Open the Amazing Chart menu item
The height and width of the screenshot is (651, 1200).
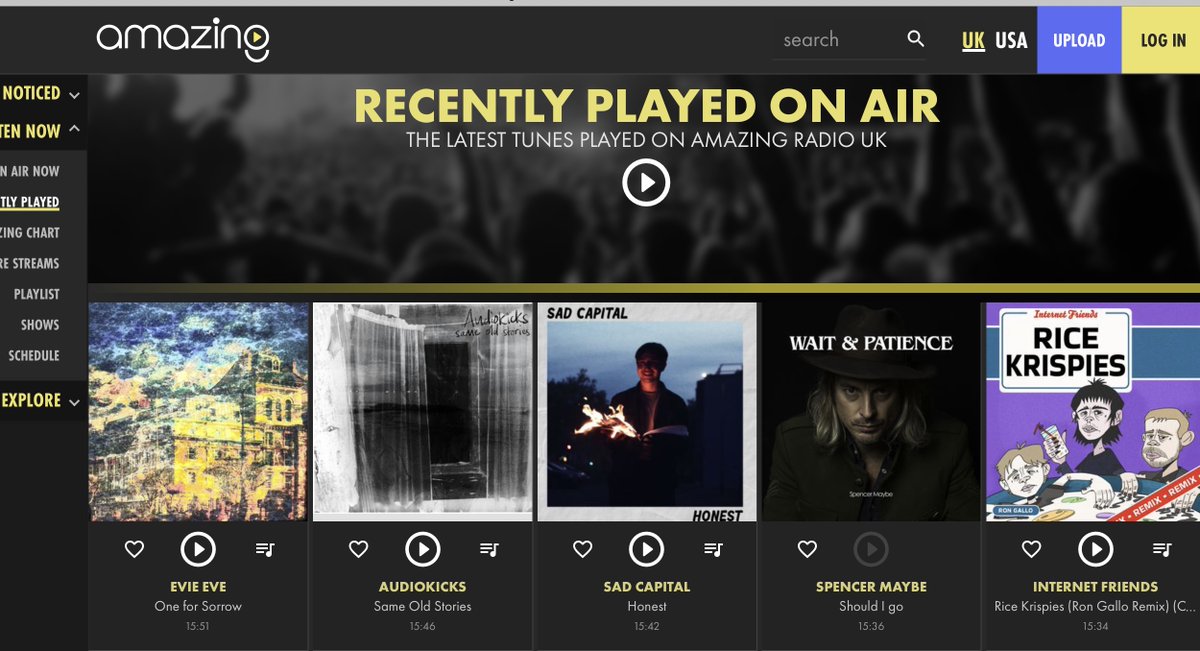tap(30, 232)
